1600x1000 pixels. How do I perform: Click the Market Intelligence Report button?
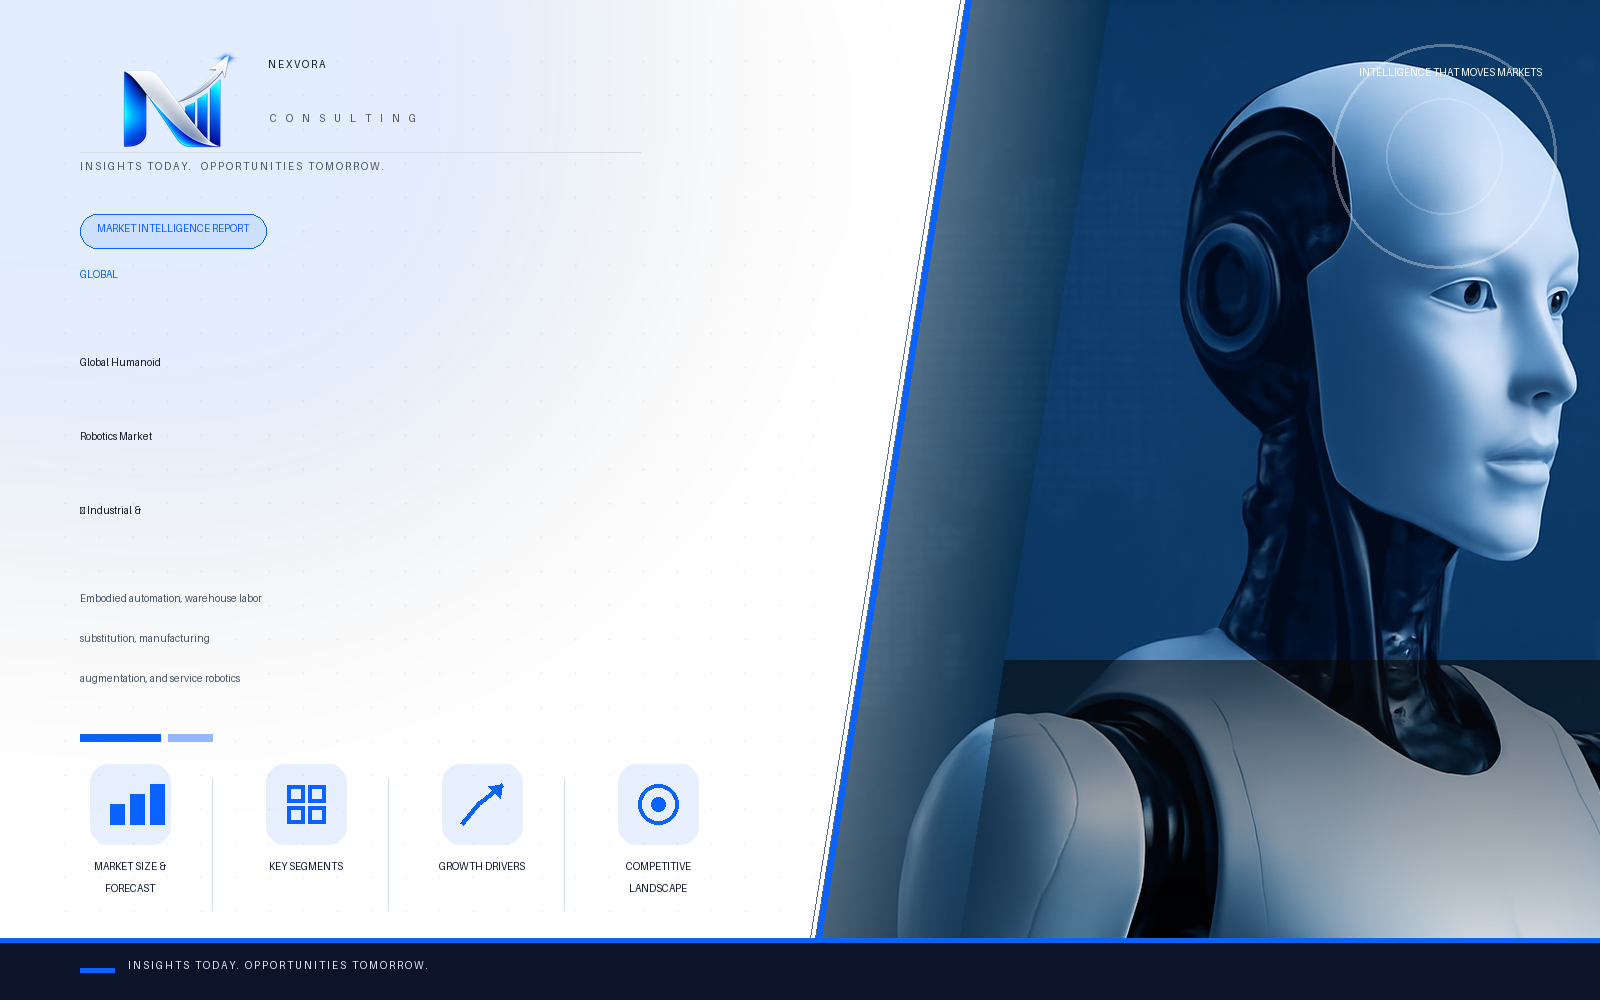coord(173,231)
